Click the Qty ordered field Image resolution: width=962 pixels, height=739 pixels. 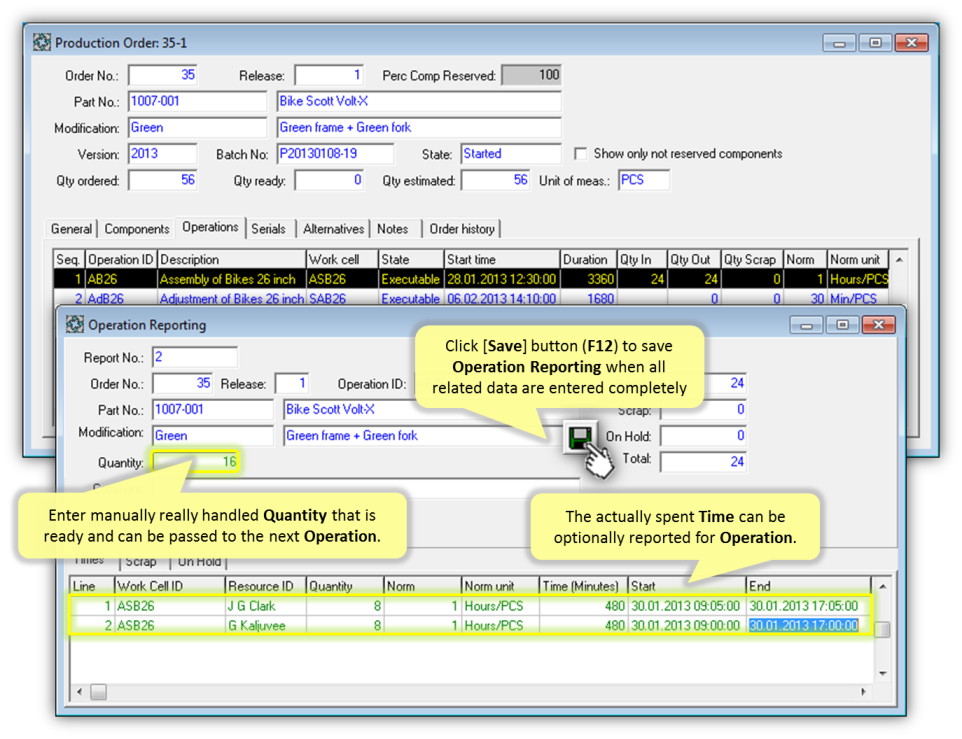[x=163, y=180]
